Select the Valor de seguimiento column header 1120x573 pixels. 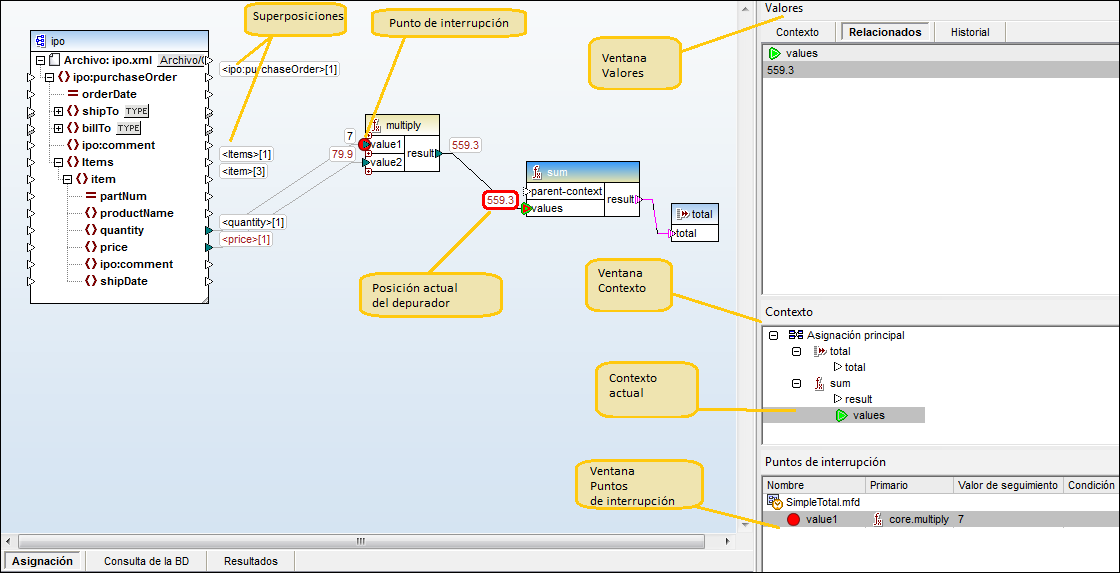[1007, 485]
